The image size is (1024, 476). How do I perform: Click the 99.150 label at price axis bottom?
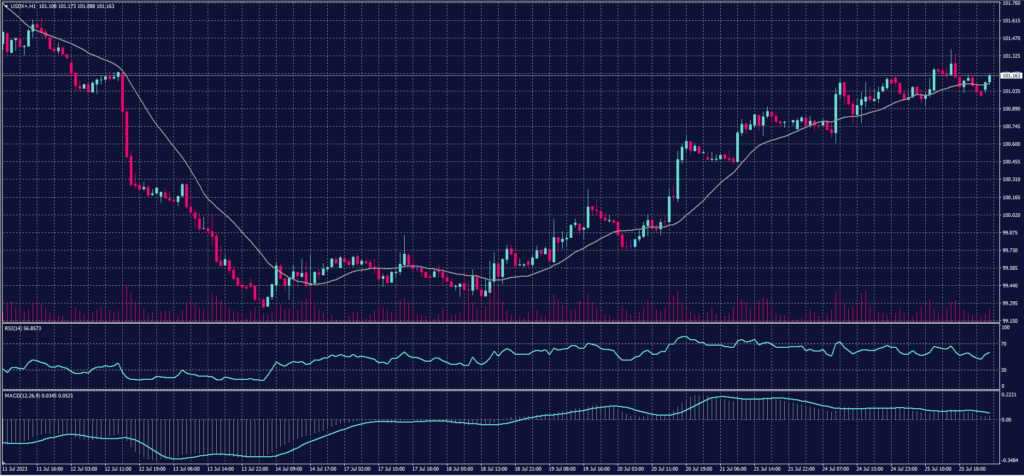point(1011,321)
